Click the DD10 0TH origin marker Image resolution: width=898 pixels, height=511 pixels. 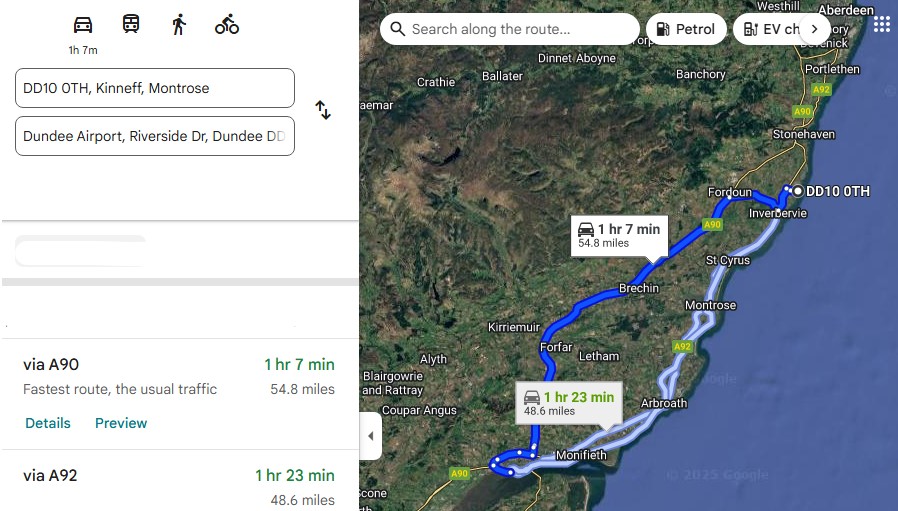click(x=798, y=190)
